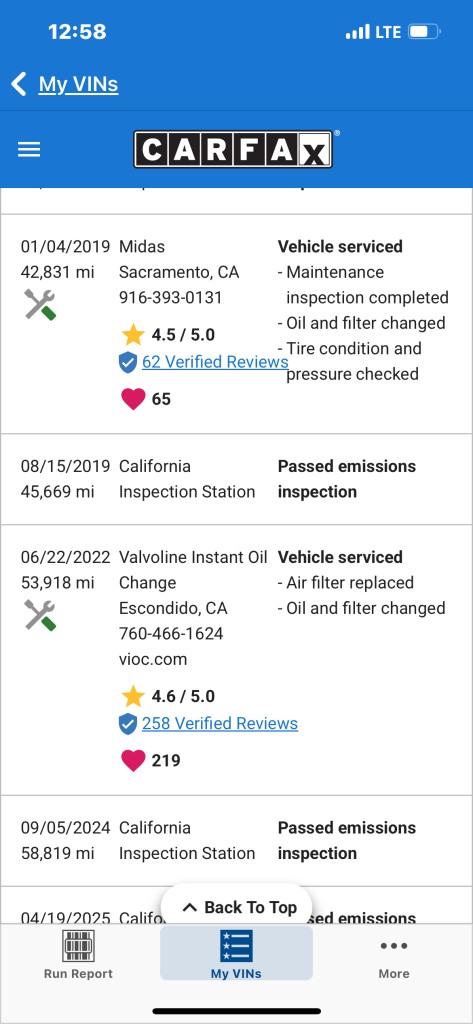The height and width of the screenshot is (1024, 473).
Task: Tap the wrench service icon for Midas entry
Action: tap(41, 304)
